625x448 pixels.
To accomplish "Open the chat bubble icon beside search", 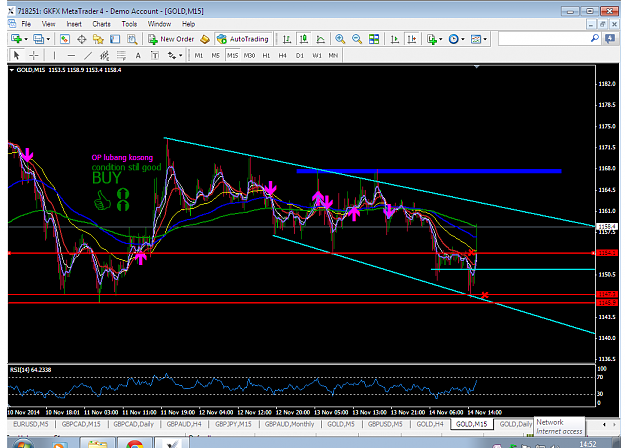I will [610, 39].
